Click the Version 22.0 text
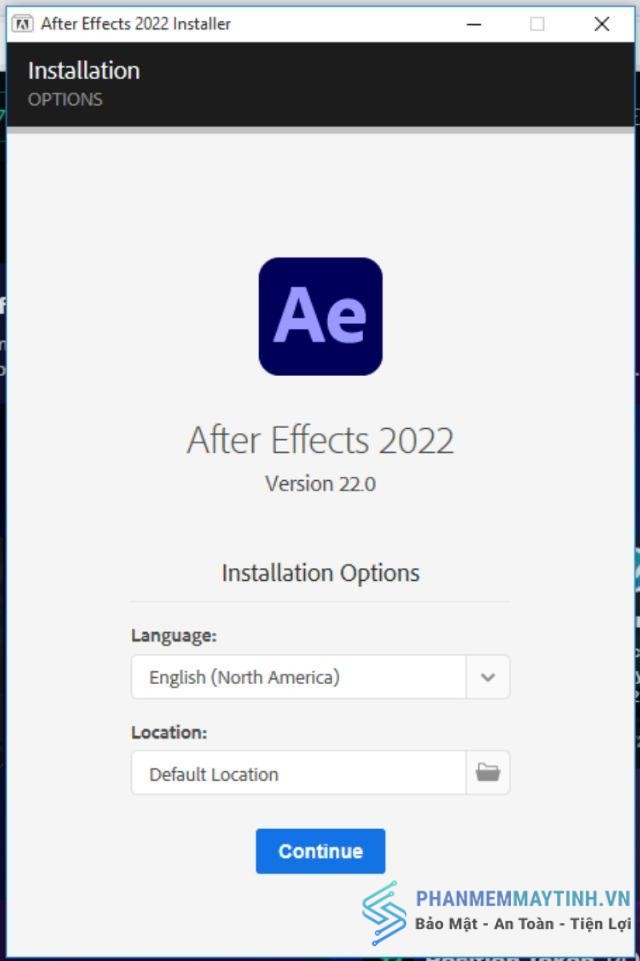The height and width of the screenshot is (961, 640). pyautogui.click(x=321, y=484)
